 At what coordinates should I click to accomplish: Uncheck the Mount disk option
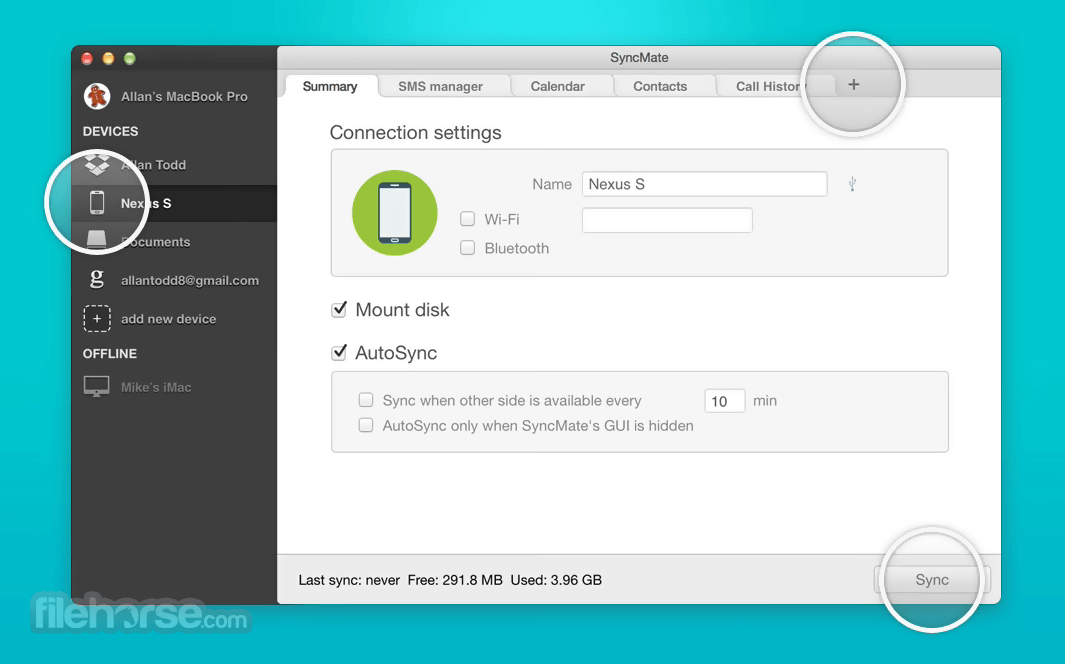(339, 310)
